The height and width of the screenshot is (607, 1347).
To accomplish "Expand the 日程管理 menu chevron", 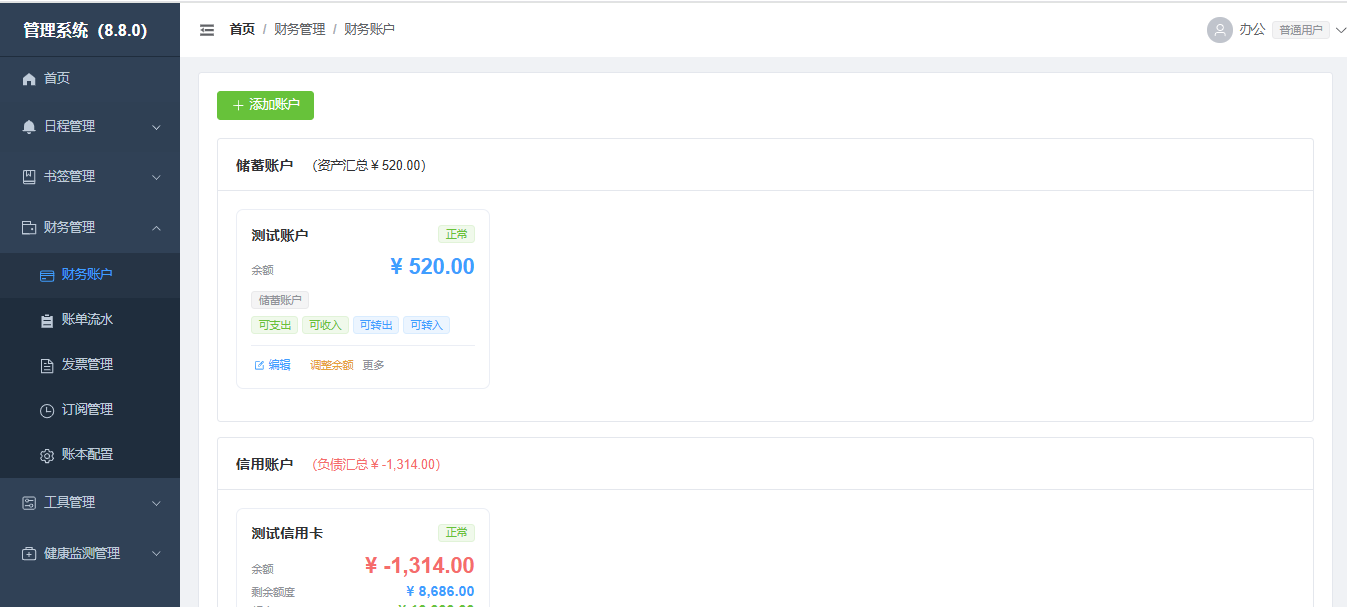I will [x=156, y=127].
